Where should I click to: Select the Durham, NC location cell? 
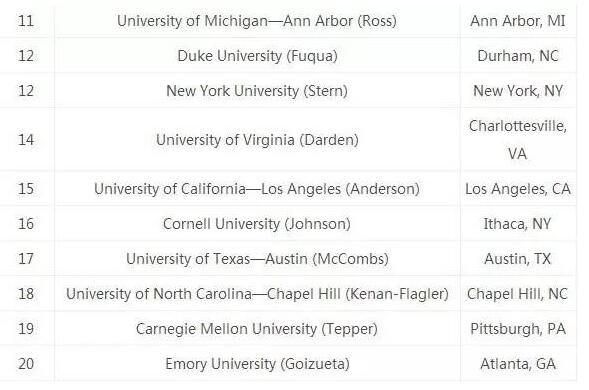point(518,56)
